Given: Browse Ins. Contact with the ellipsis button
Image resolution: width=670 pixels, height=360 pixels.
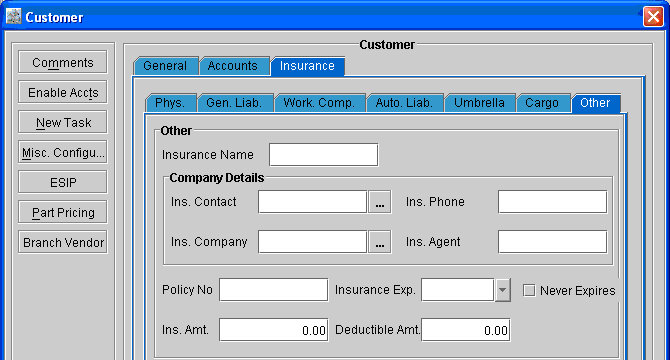Looking at the screenshot, I should 379,202.
